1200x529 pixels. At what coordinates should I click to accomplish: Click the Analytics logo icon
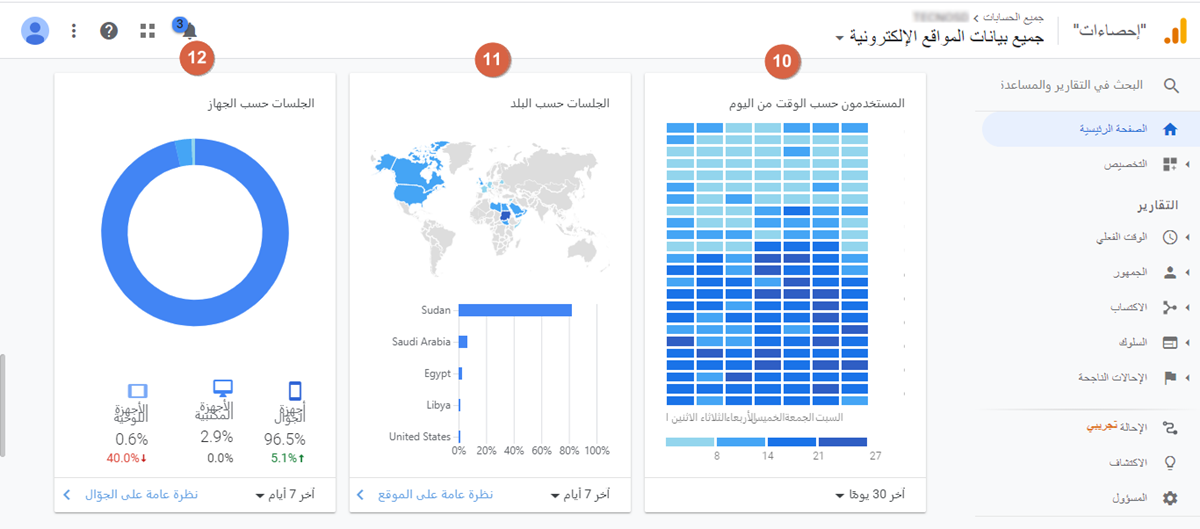pyautogui.click(x=1174, y=32)
